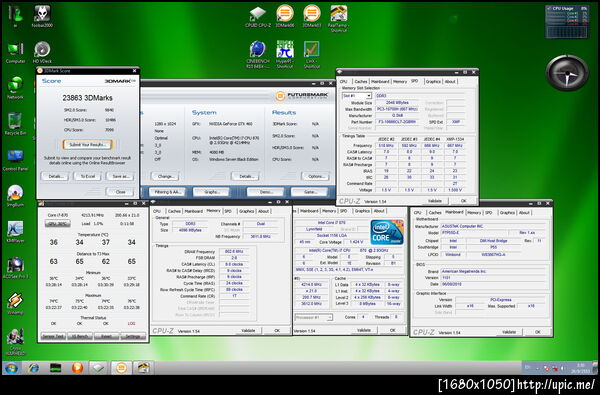
Task: Click the Submit Your Results button
Action: point(88,145)
